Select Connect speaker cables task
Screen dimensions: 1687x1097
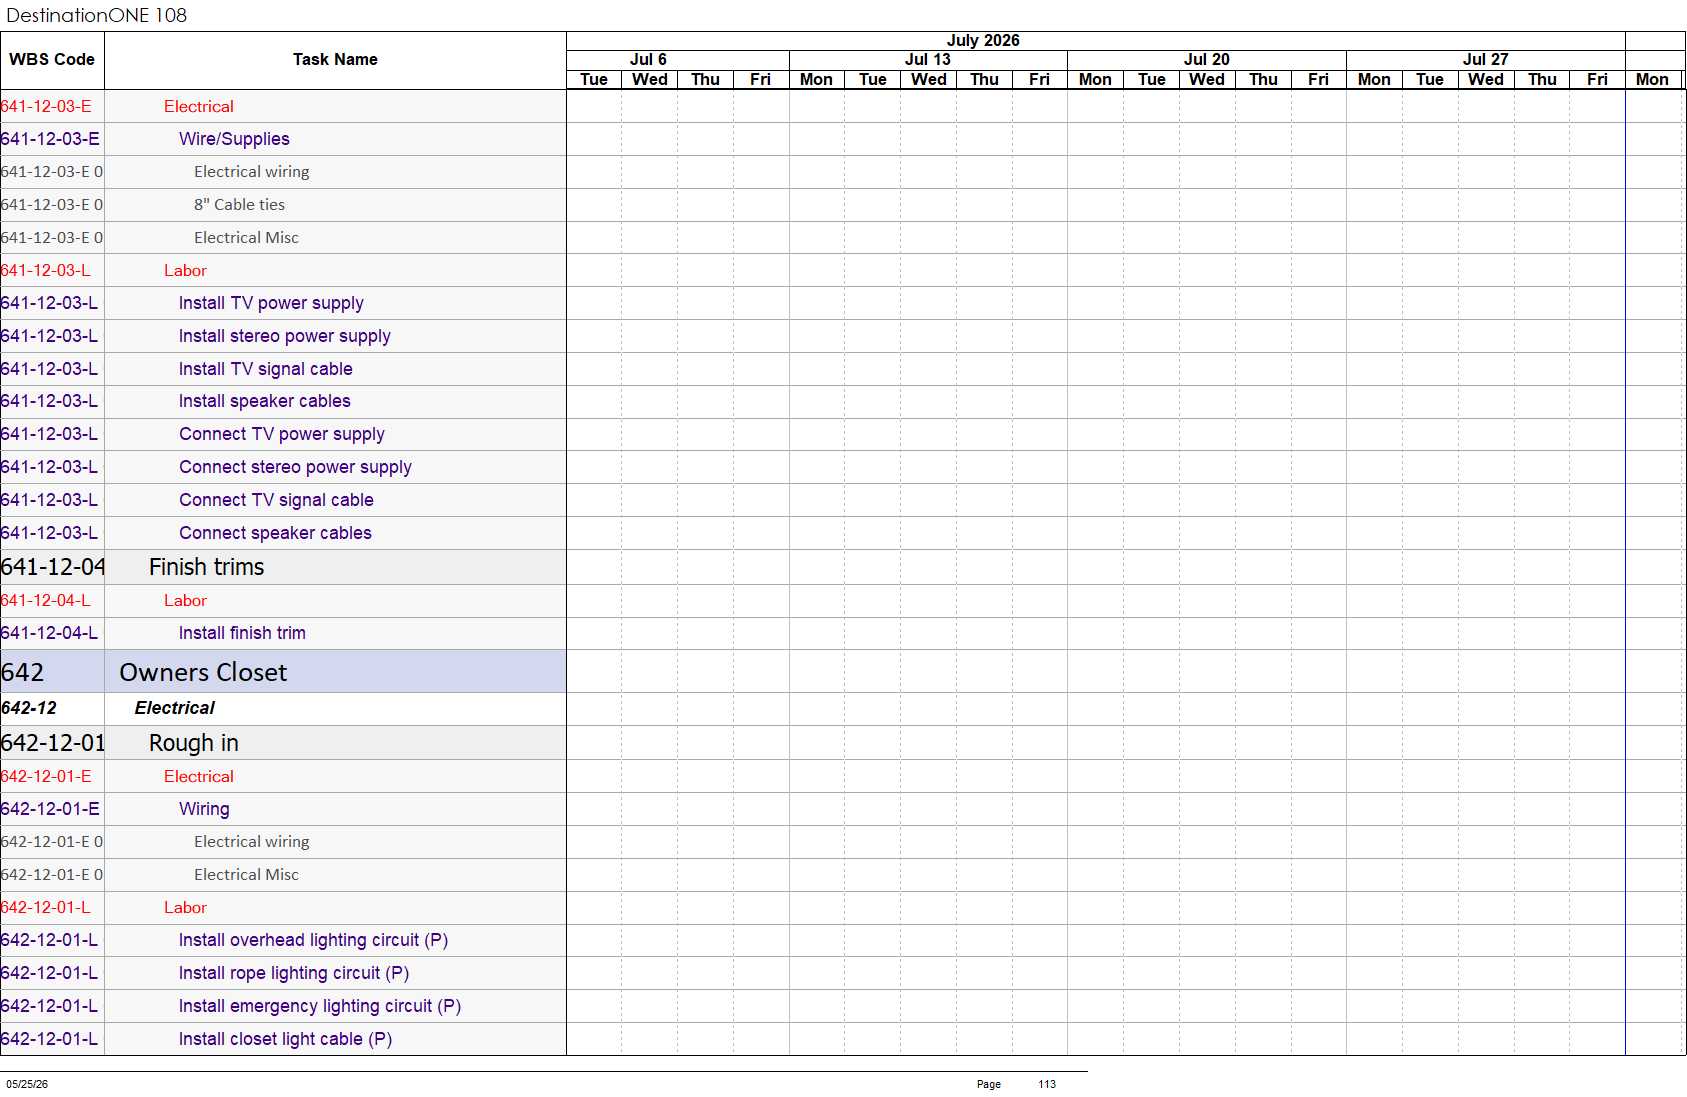(283, 533)
